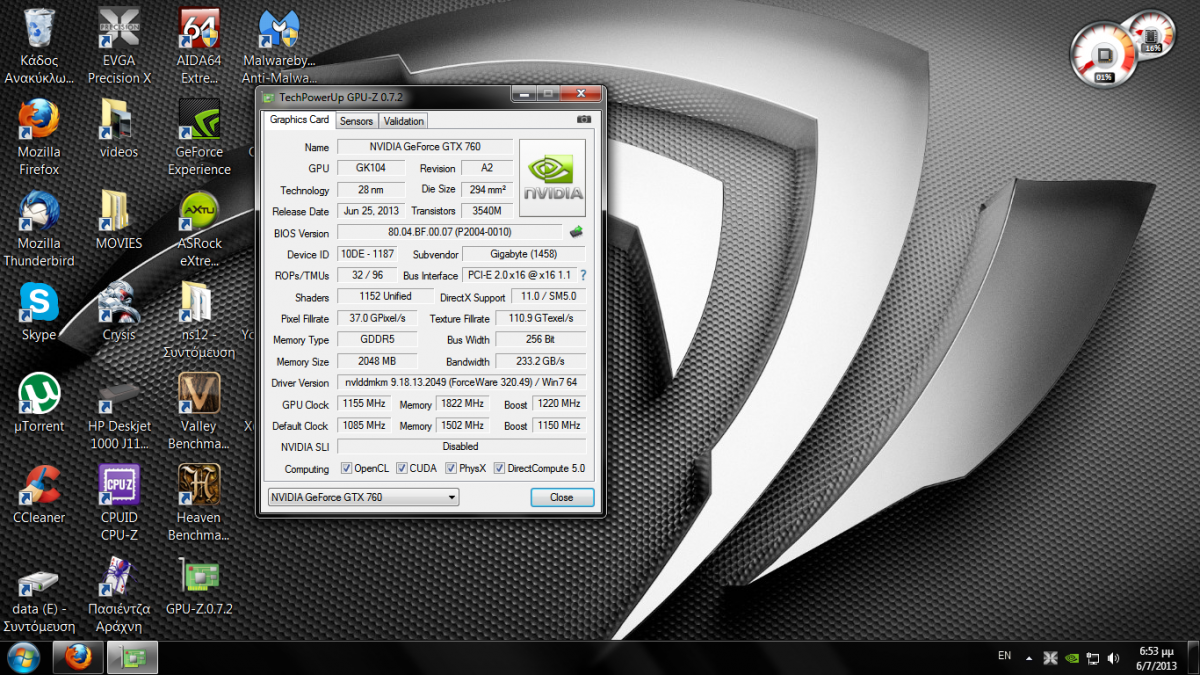The width and height of the screenshot is (1200, 675).
Task: Click the CPU meter gadget showing 01%
Action: click(1104, 53)
